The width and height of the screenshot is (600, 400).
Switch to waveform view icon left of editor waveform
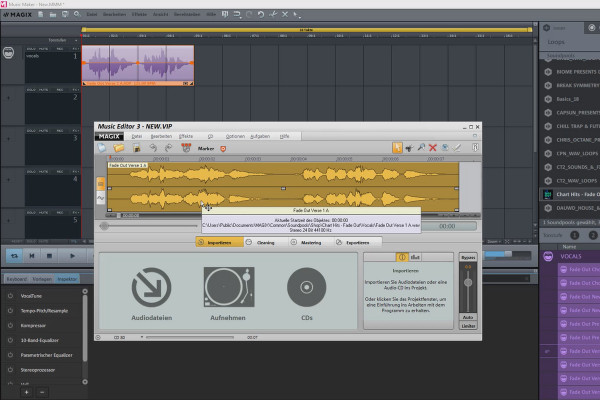tap(101, 198)
